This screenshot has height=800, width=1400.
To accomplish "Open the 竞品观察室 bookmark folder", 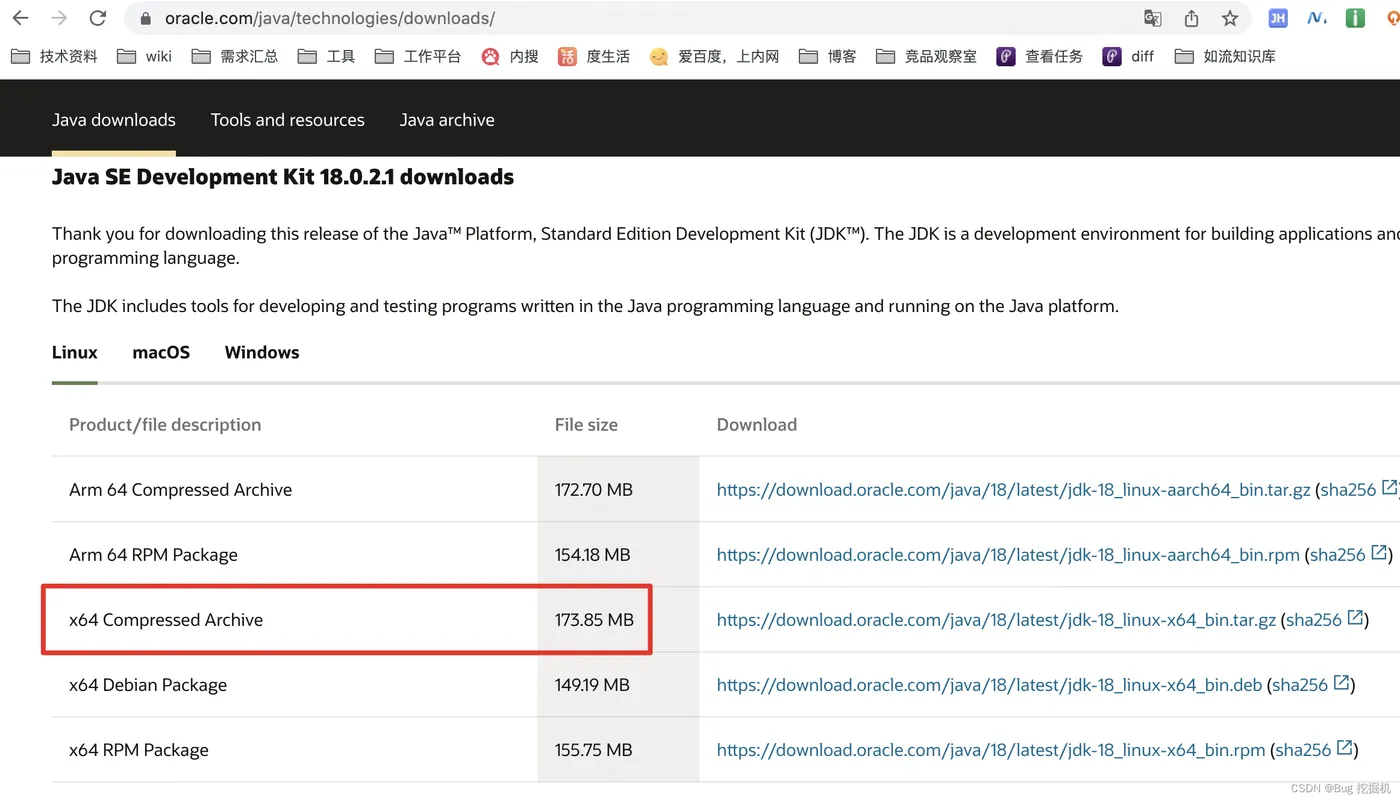I will pos(926,56).
